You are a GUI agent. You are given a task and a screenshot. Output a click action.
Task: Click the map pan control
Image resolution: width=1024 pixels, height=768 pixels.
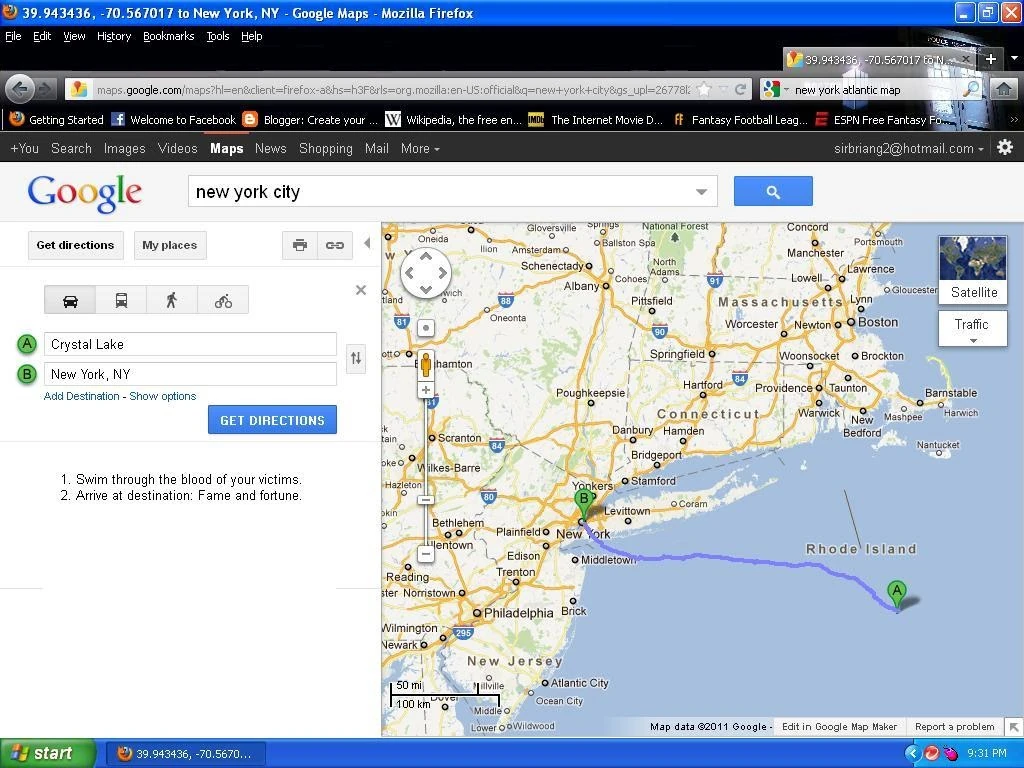click(x=426, y=273)
